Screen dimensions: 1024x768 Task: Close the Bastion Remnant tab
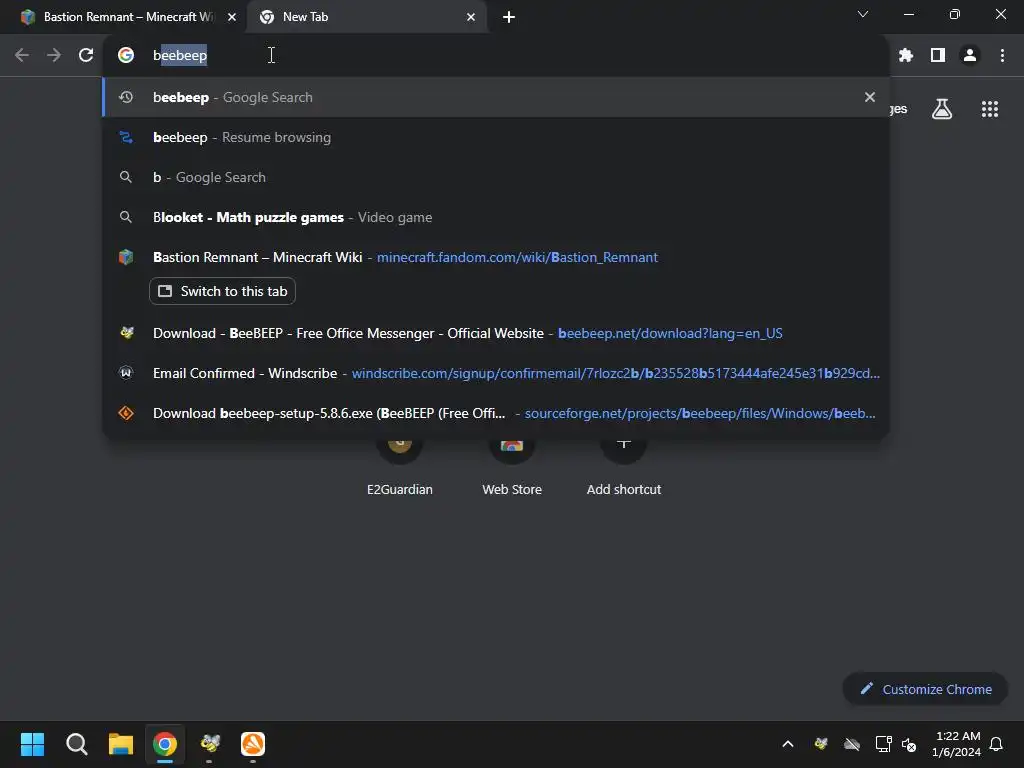point(231,17)
